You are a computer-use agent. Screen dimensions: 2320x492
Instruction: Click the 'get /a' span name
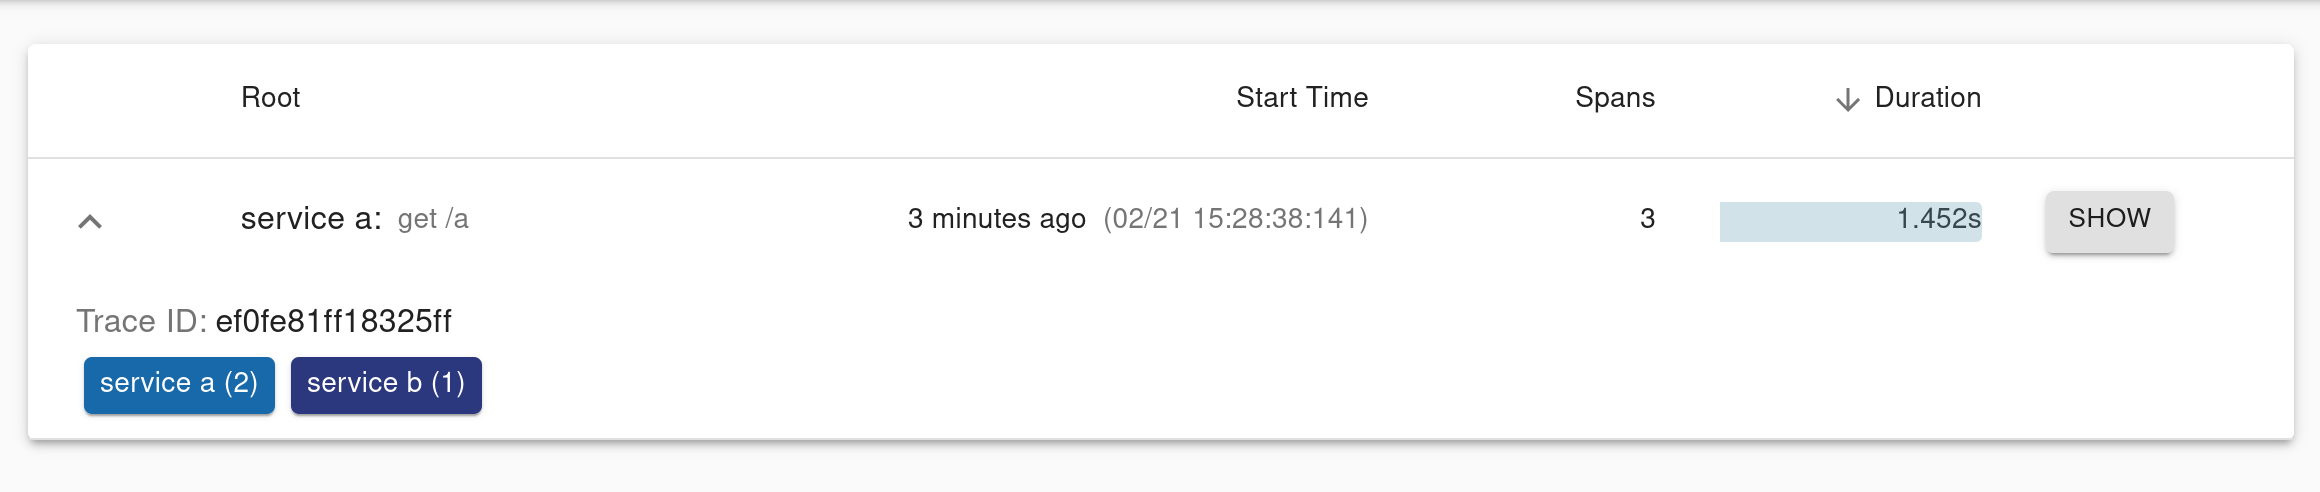pyautogui.click(x=433, y=220)
